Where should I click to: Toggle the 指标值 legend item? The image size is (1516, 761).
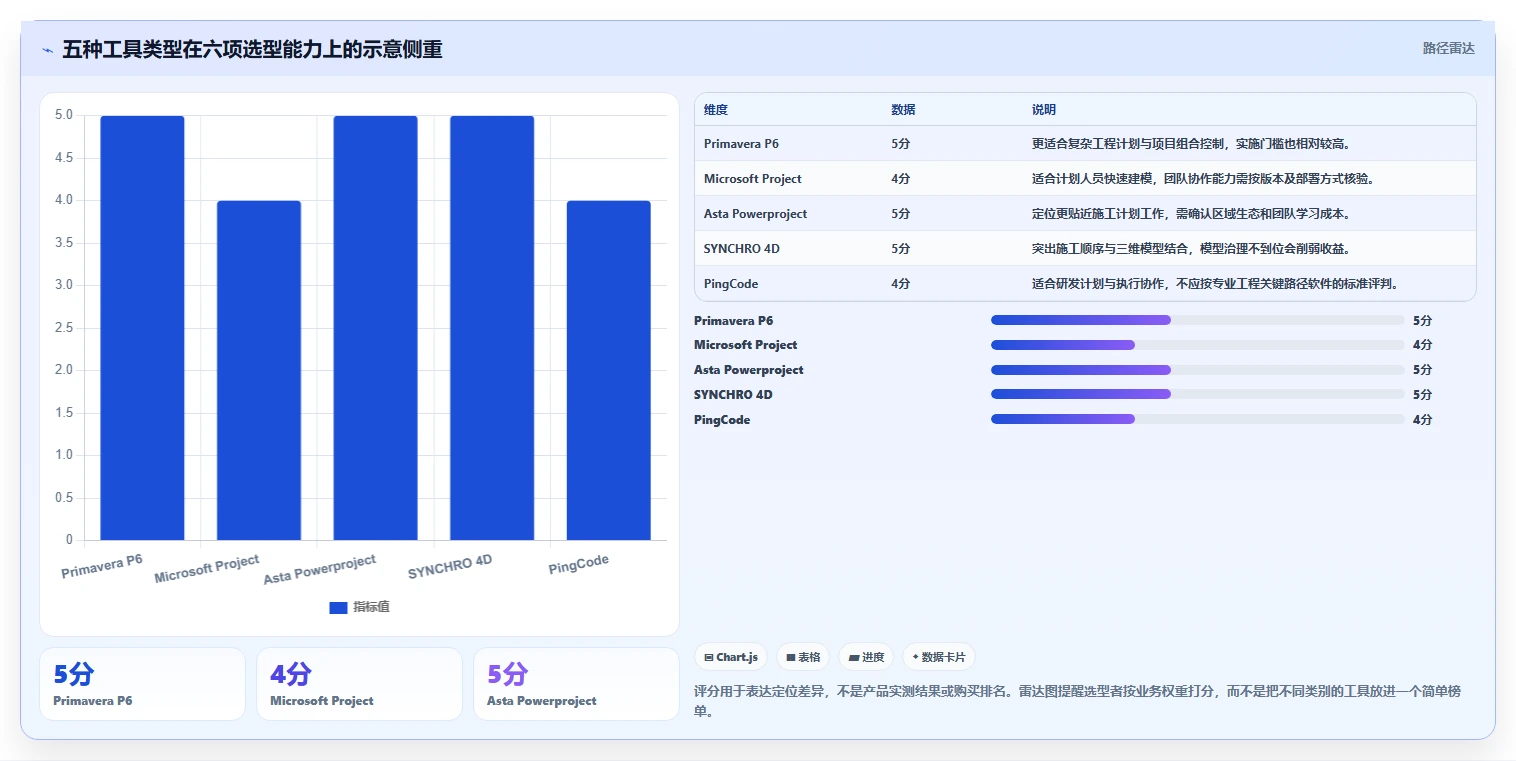coord(360,607)
